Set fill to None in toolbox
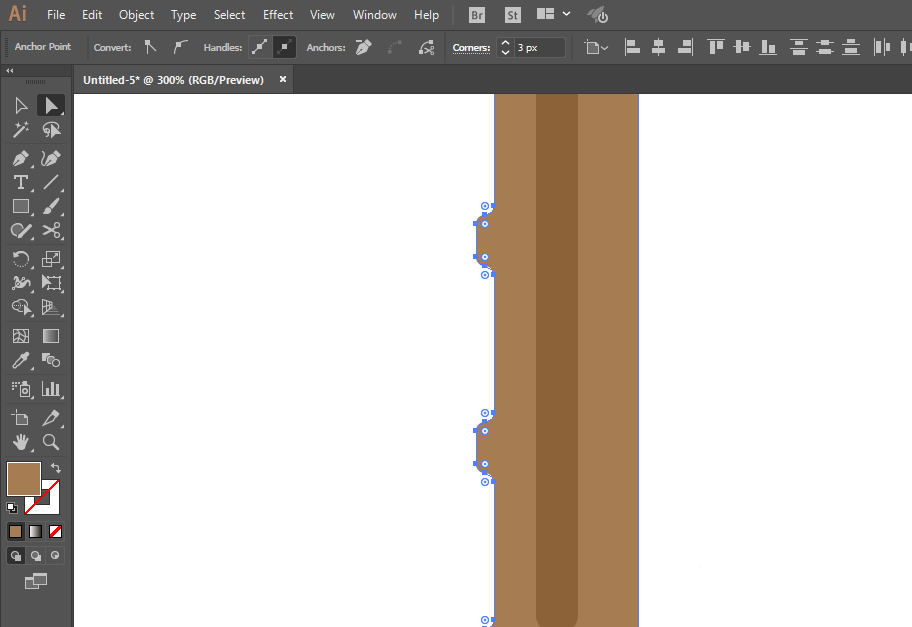This screenshot has width=912, height=627. coord(56,531)
